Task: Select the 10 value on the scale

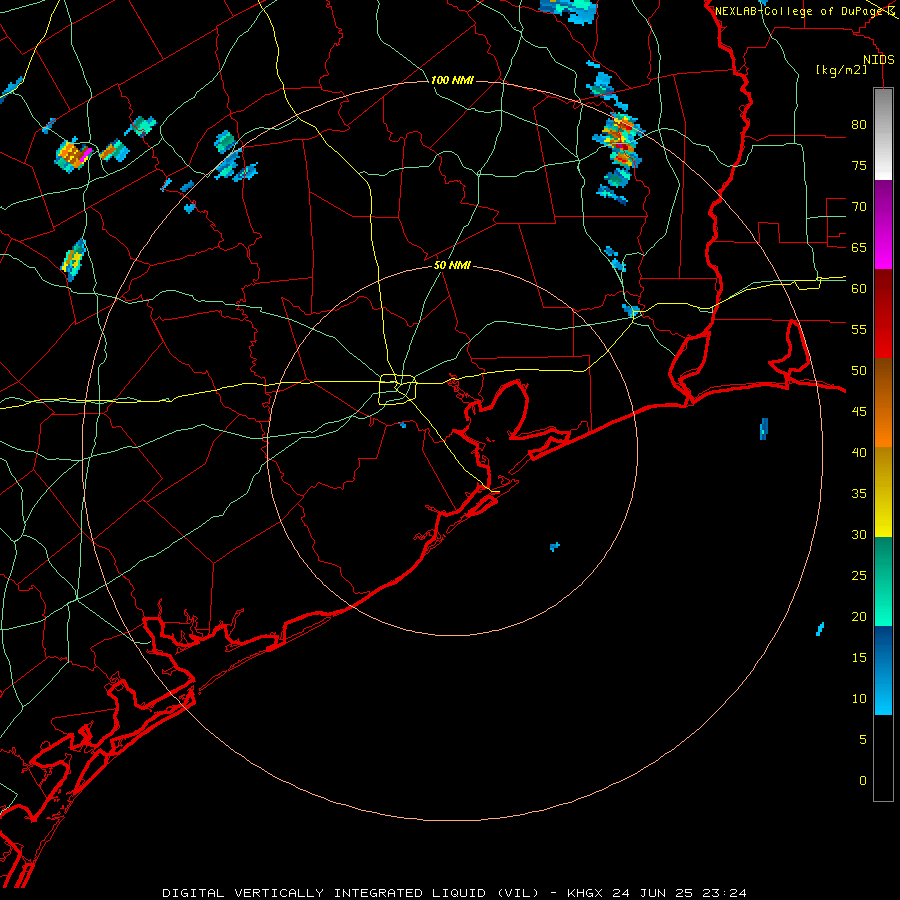Action: [x=859, y=699]
